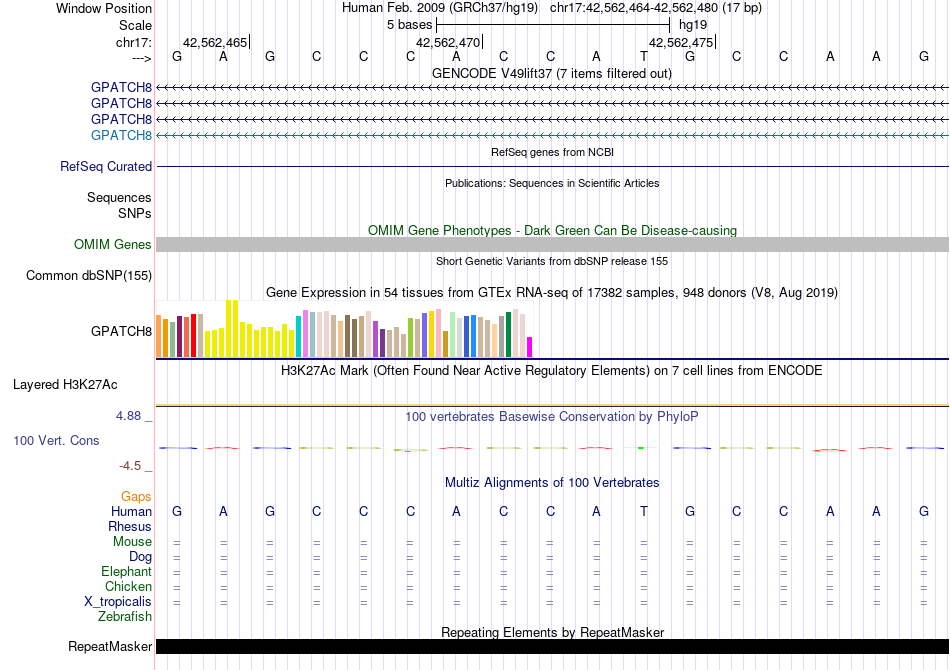Click the Zebrafish species label
The image size is (950, 670).
point(125,617)
